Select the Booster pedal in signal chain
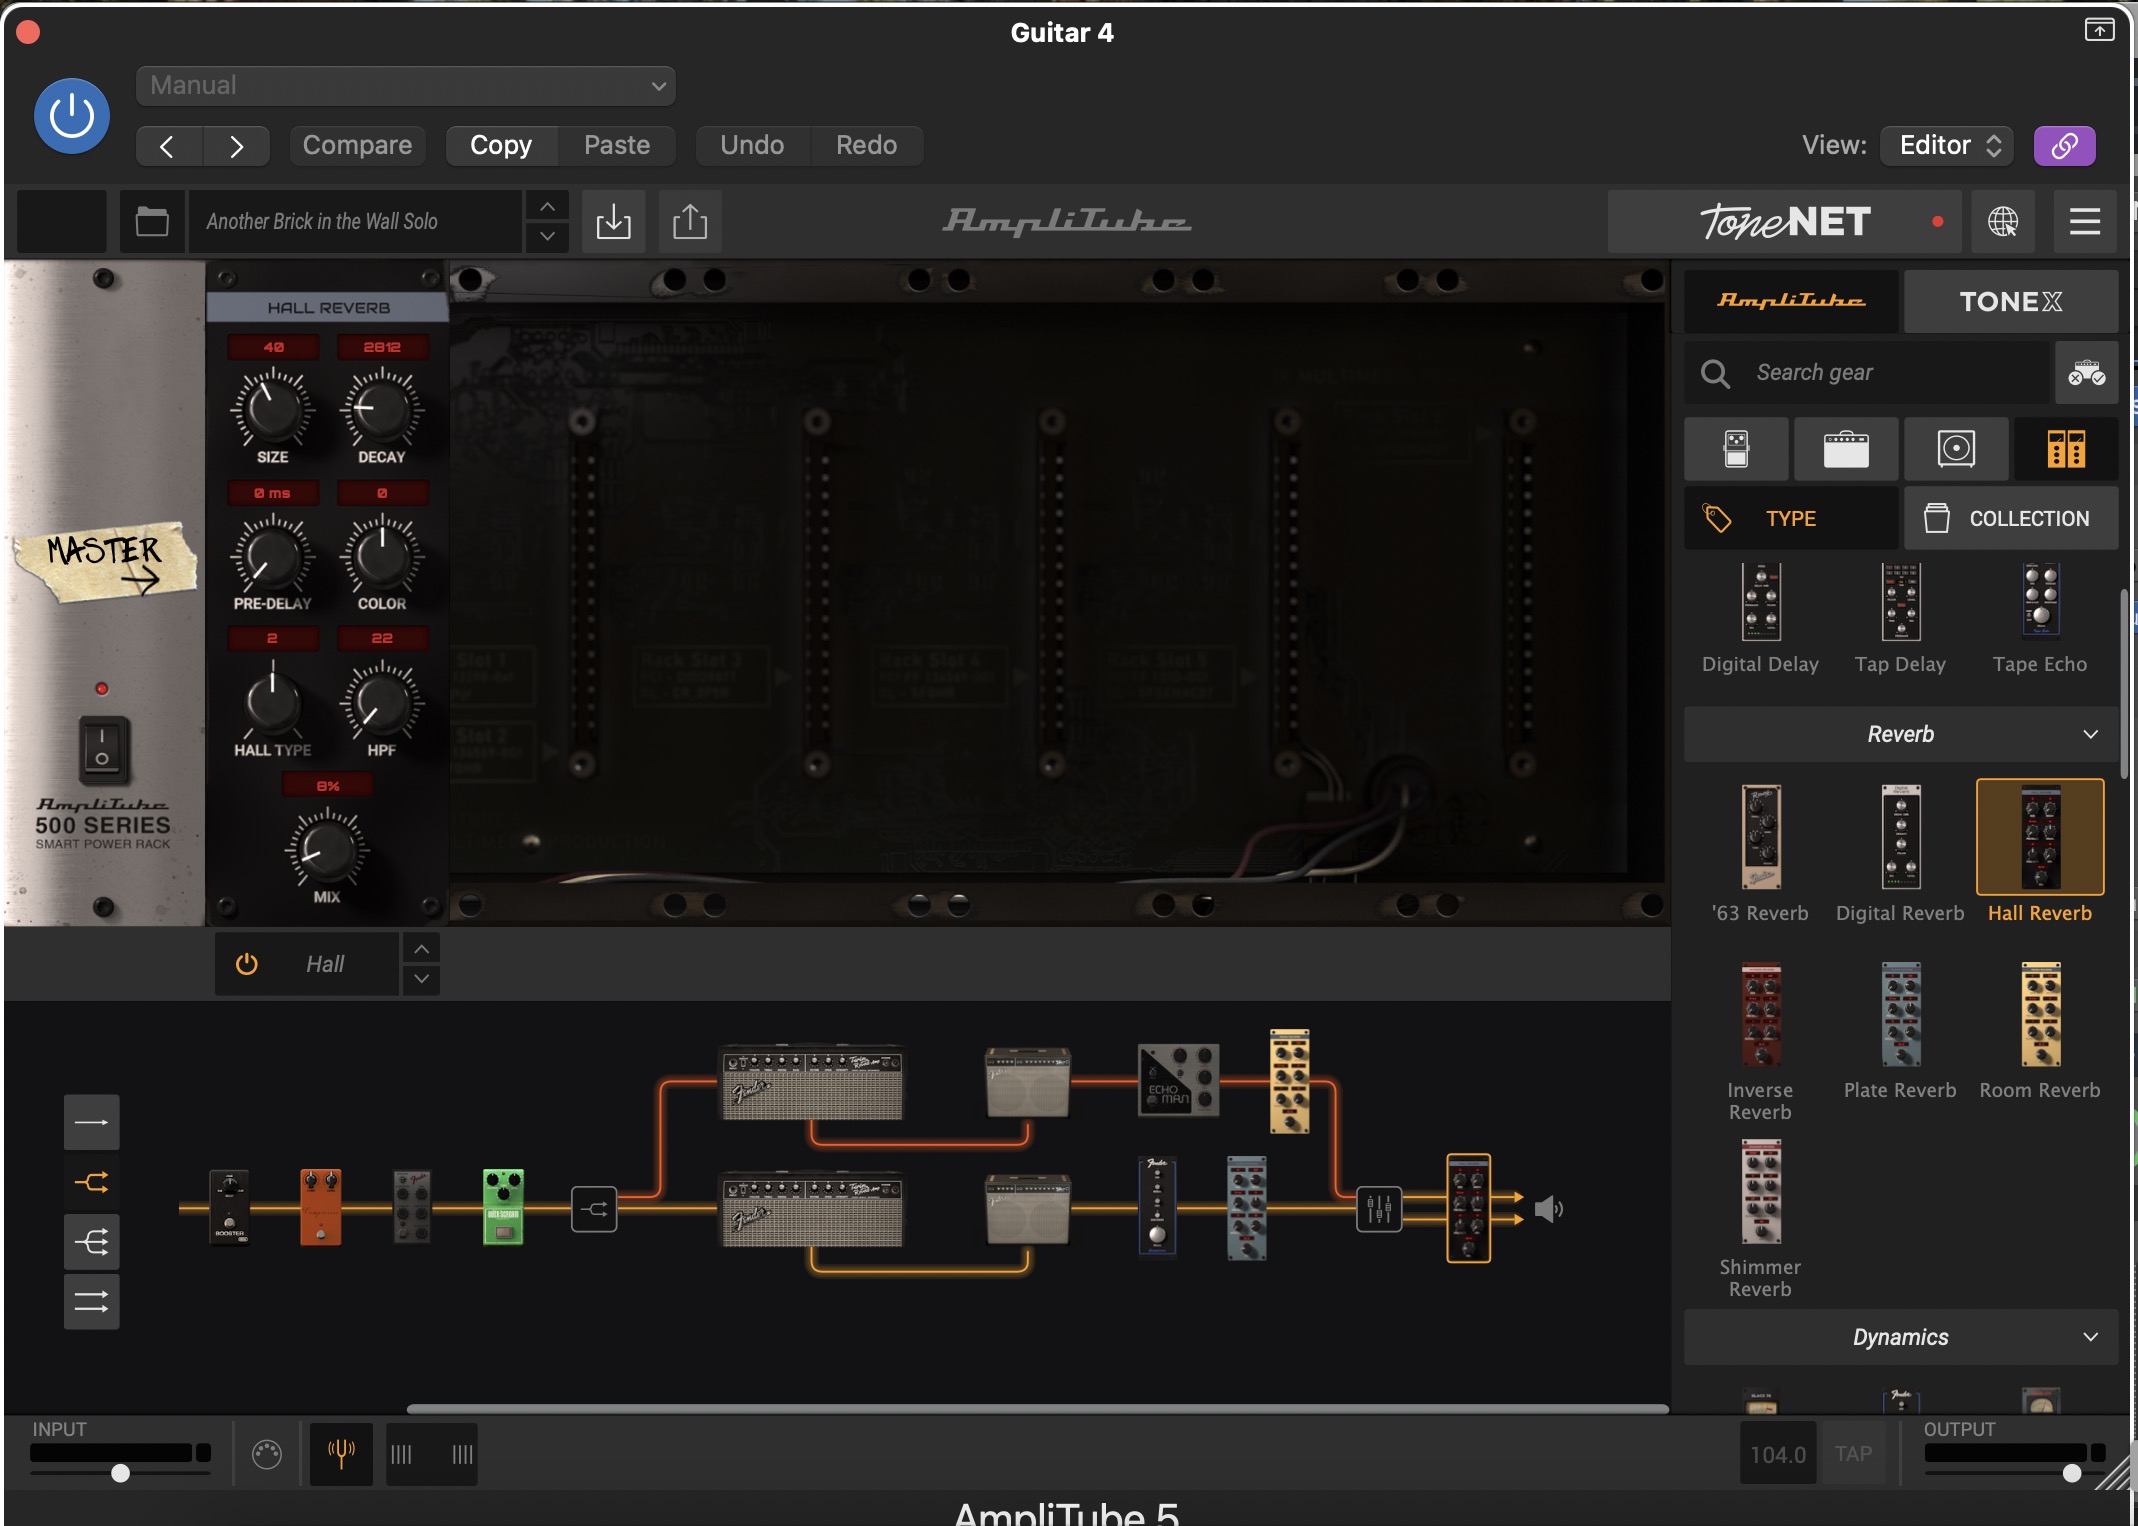This screenshot has height=1526, width=2138. tap(230, 1207)
